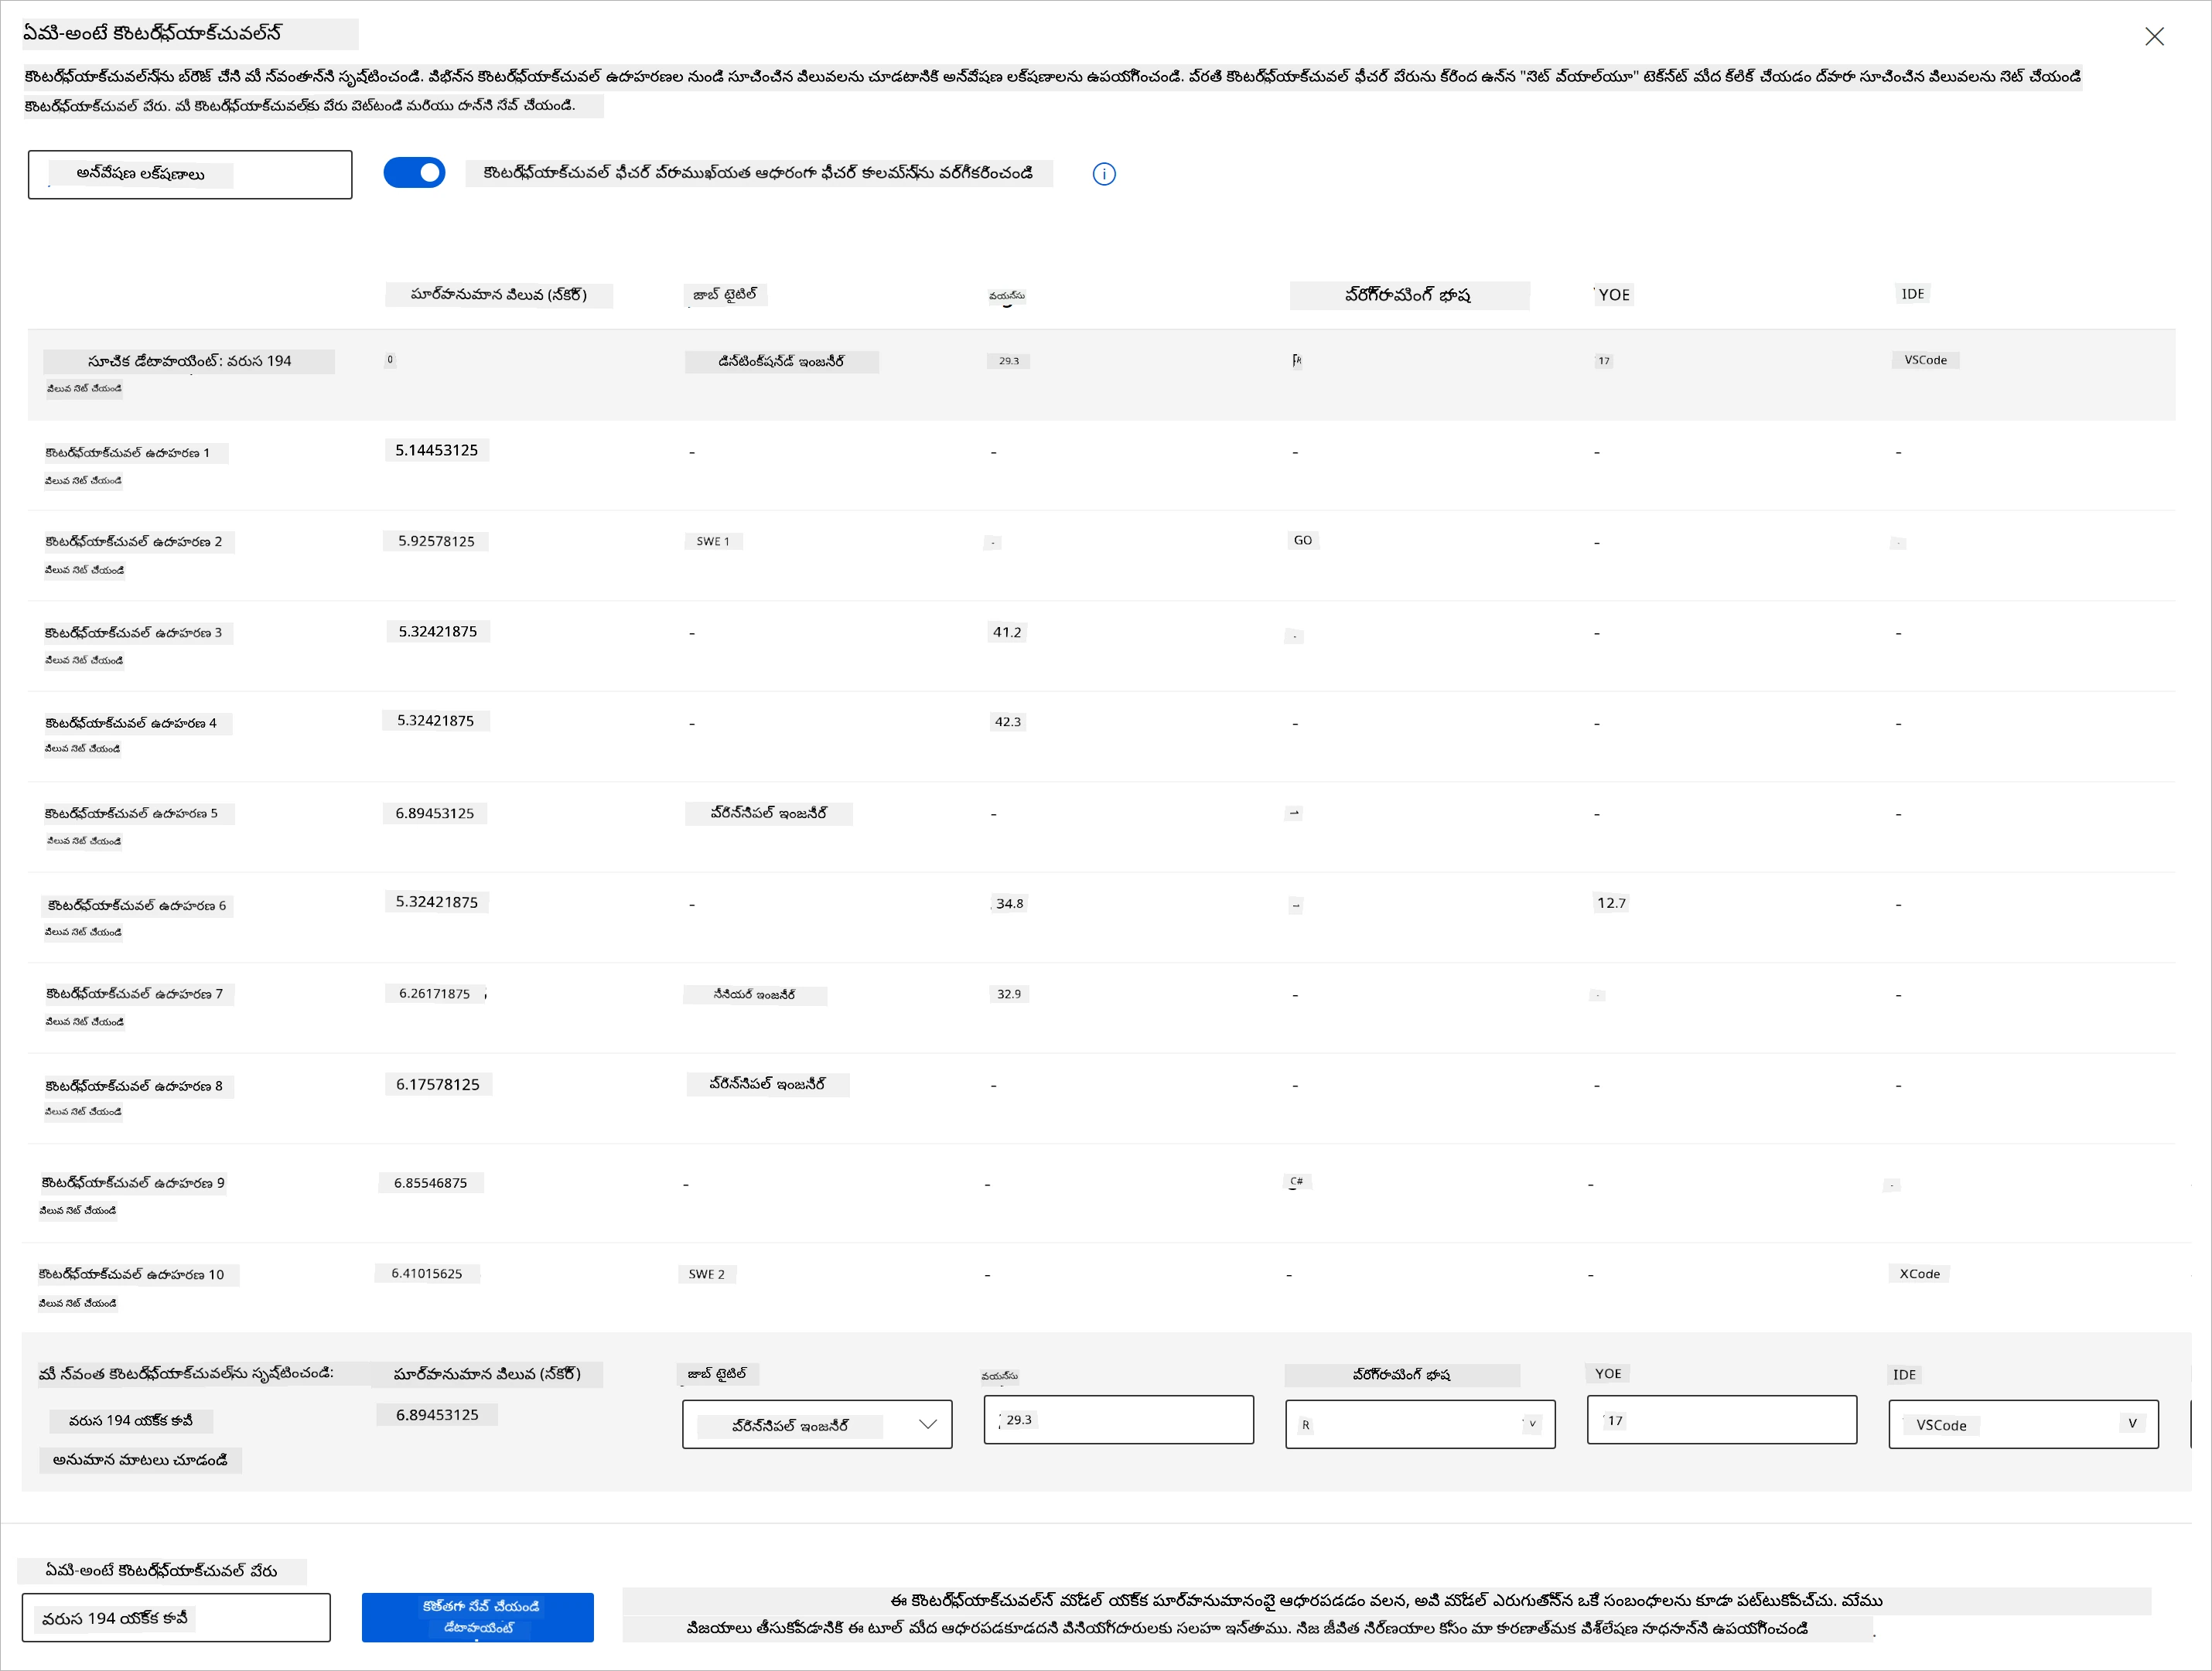The image size is (2212, 1671).
Task: Toggle sorting feature columns by counterfactual importance
Action: [413, 173]
